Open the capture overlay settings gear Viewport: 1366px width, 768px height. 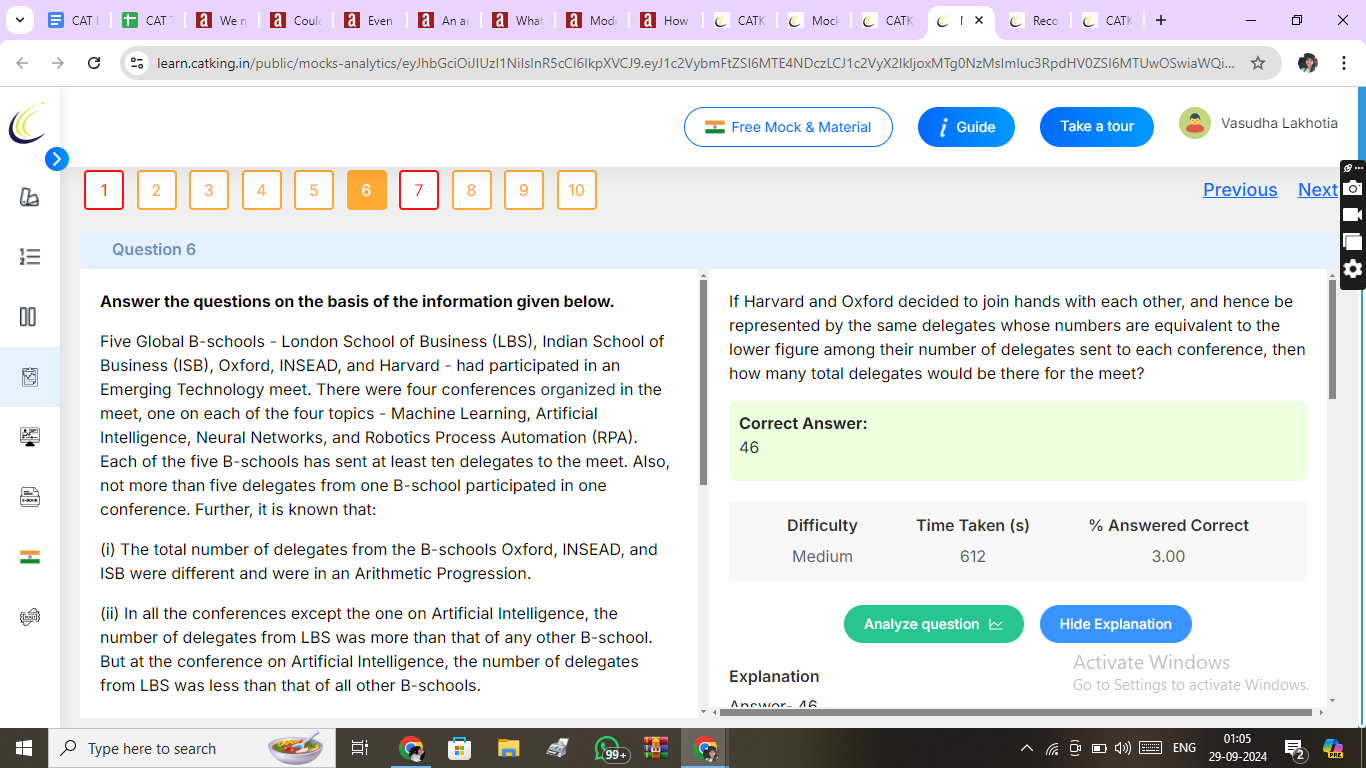point(1353,268)
